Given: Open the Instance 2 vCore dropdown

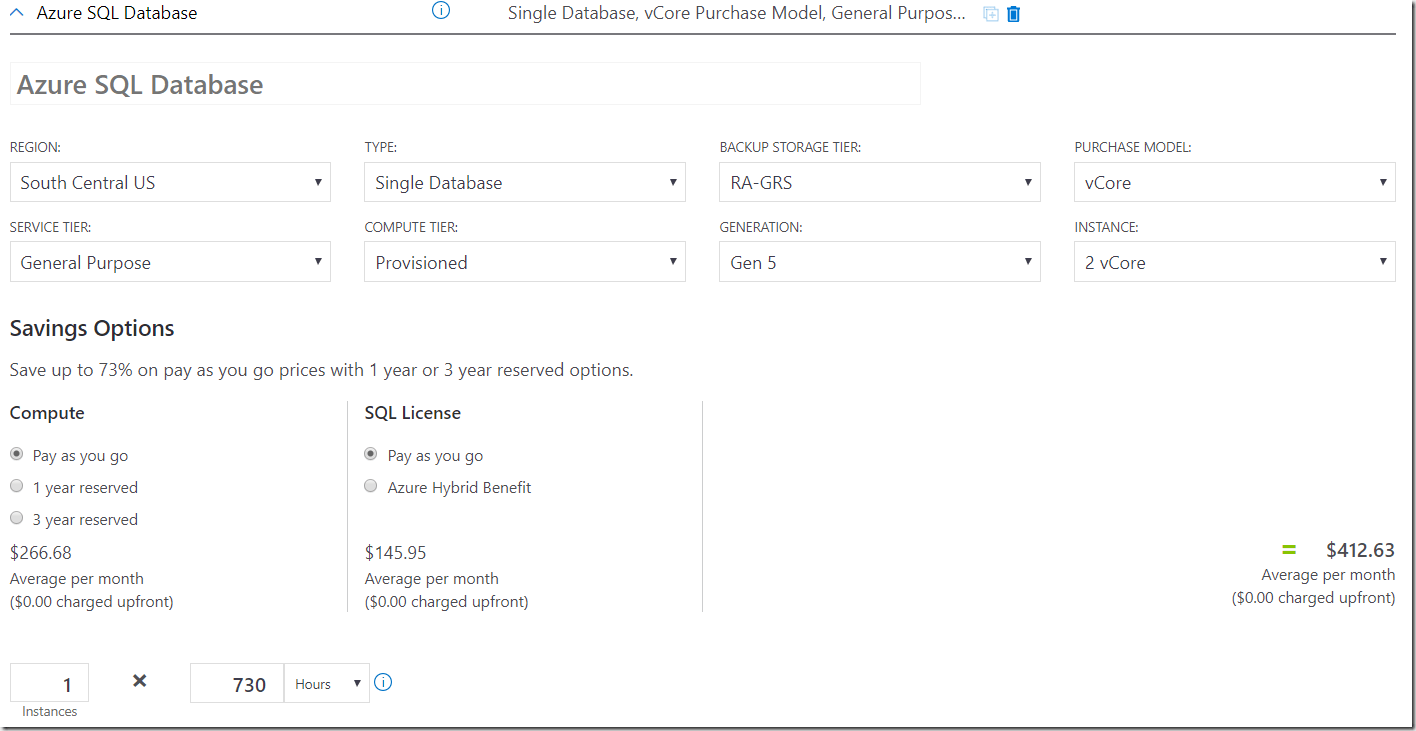Looking at the screenshot, I should tap(1235, 262).
